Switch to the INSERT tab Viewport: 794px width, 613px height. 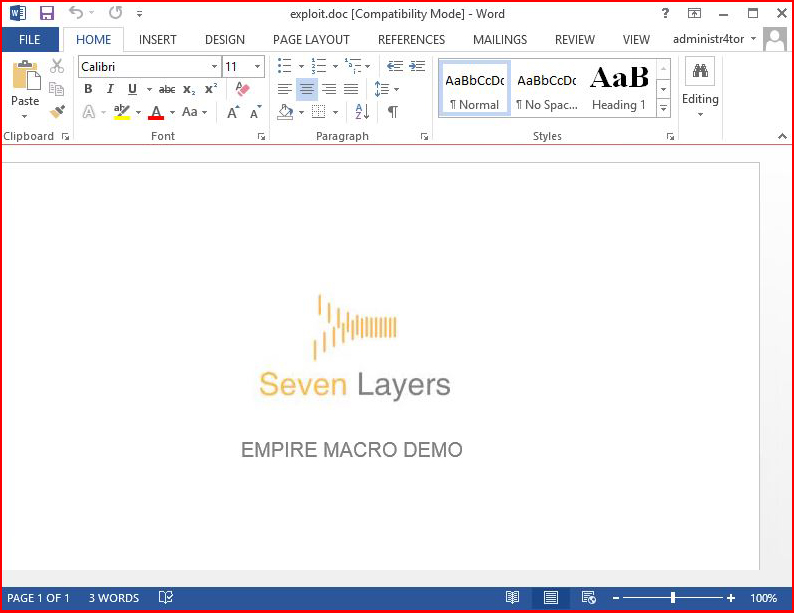click(157, 39)
